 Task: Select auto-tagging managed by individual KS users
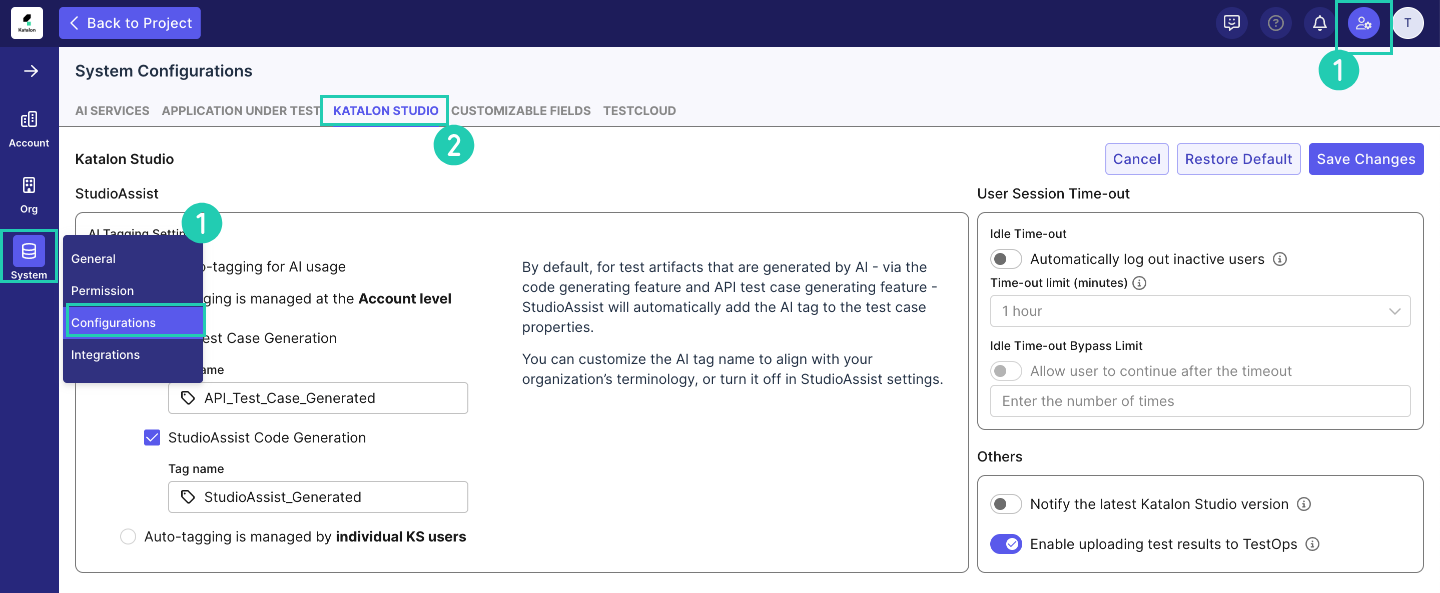pyautogui.click(x=128, y=537)
